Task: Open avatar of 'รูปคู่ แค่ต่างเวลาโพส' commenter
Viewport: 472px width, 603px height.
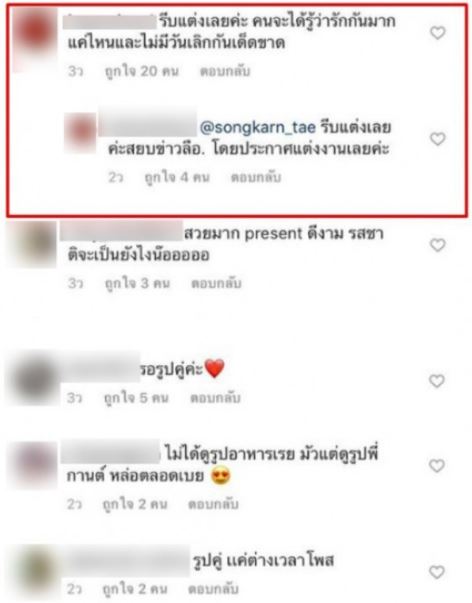Action: tap(37, 571)
